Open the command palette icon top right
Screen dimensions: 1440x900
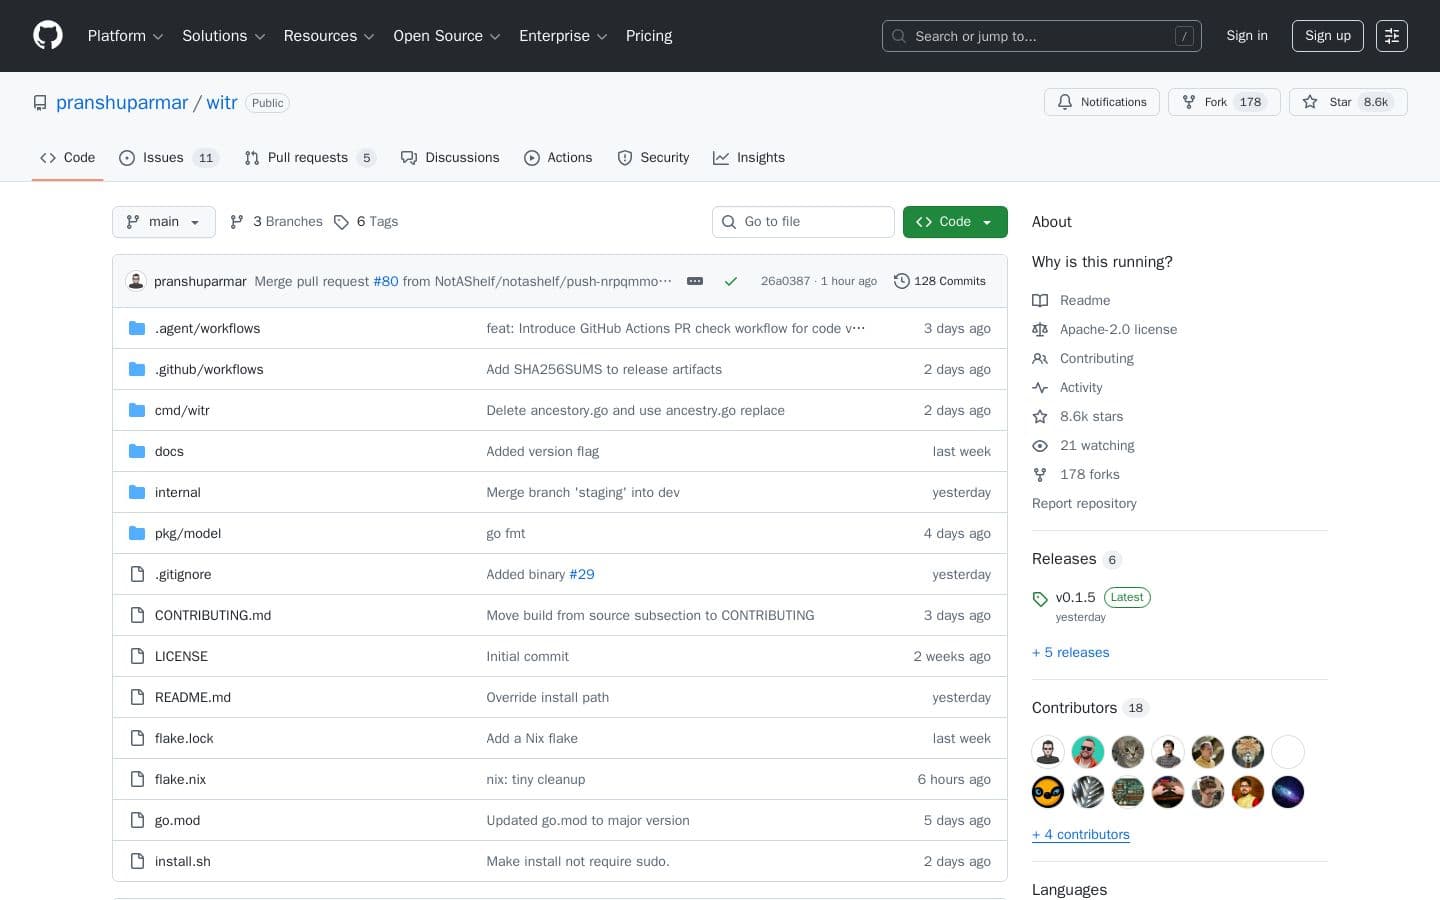[1392, 36]
